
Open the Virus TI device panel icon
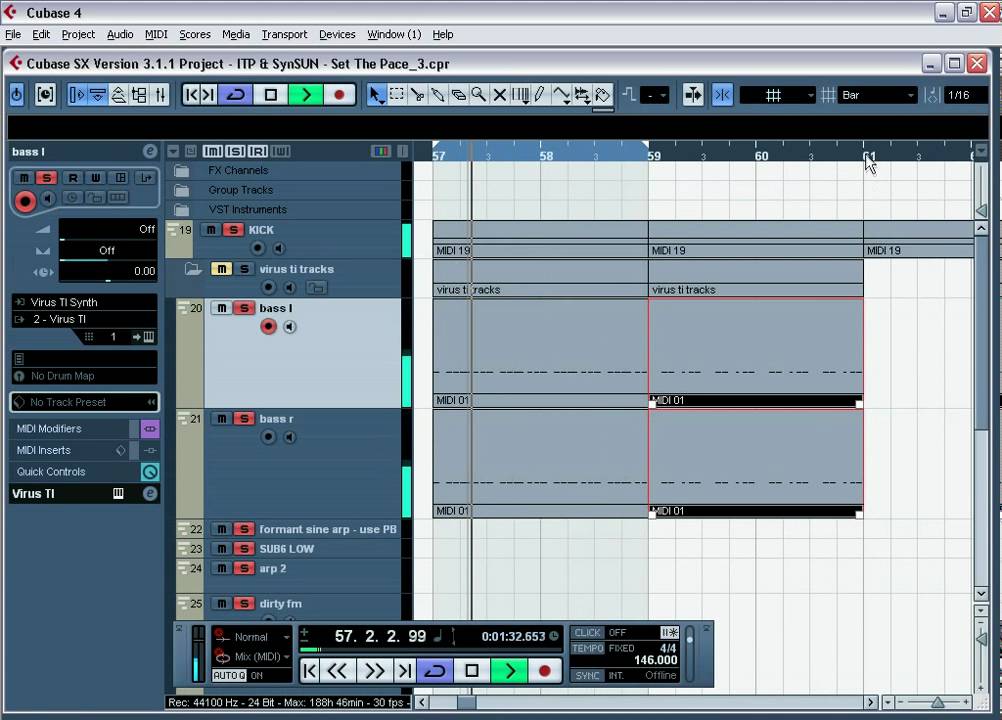[118, 493]
